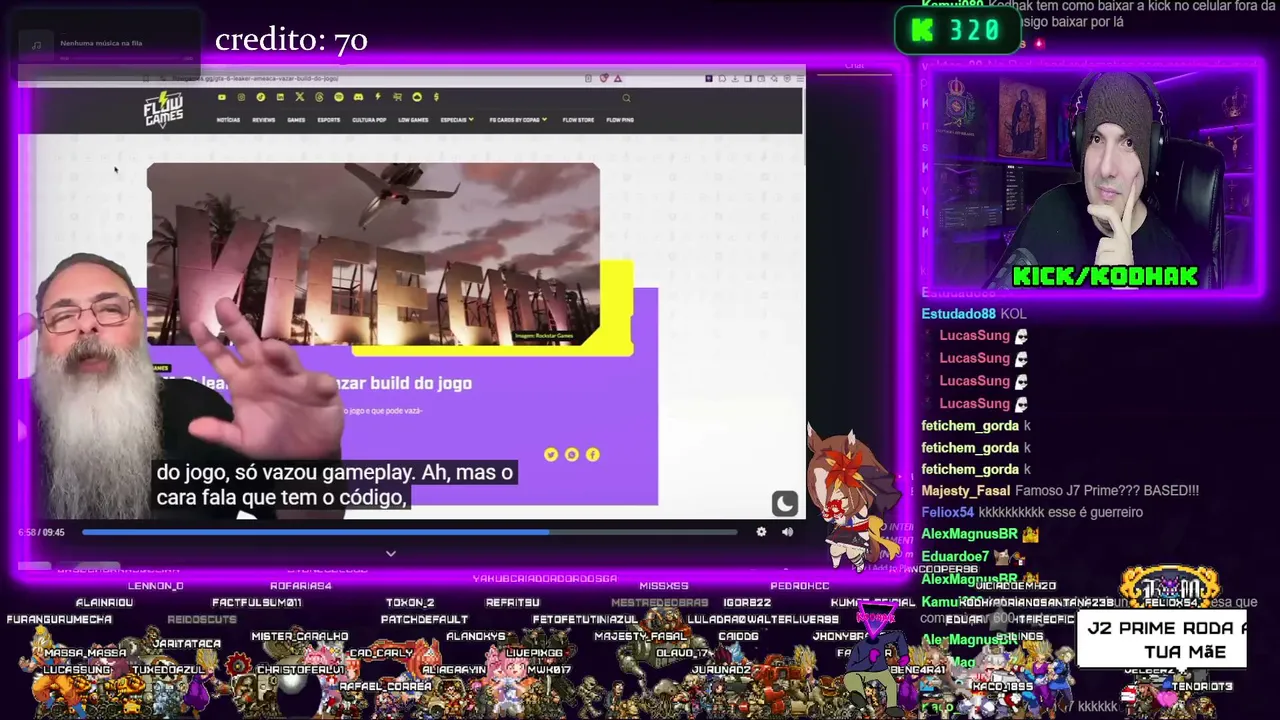Click the streamer webcam feed

click(x=1092, y=180)
